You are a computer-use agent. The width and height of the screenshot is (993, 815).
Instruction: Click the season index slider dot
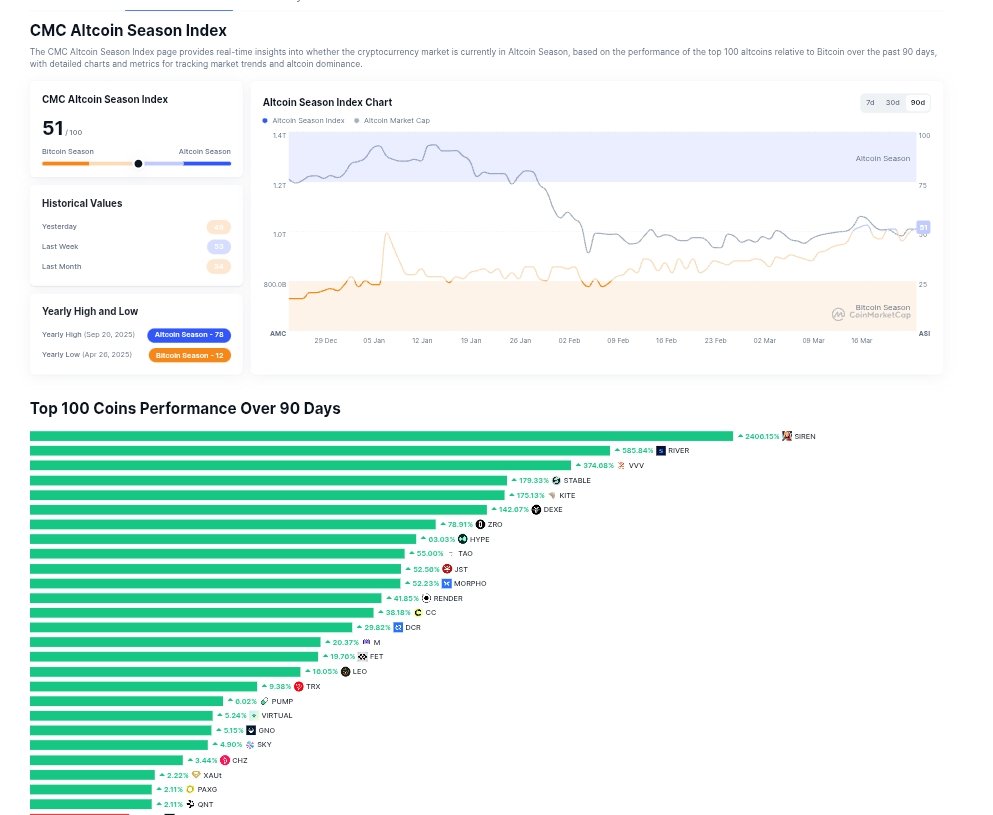click(138, 163)
